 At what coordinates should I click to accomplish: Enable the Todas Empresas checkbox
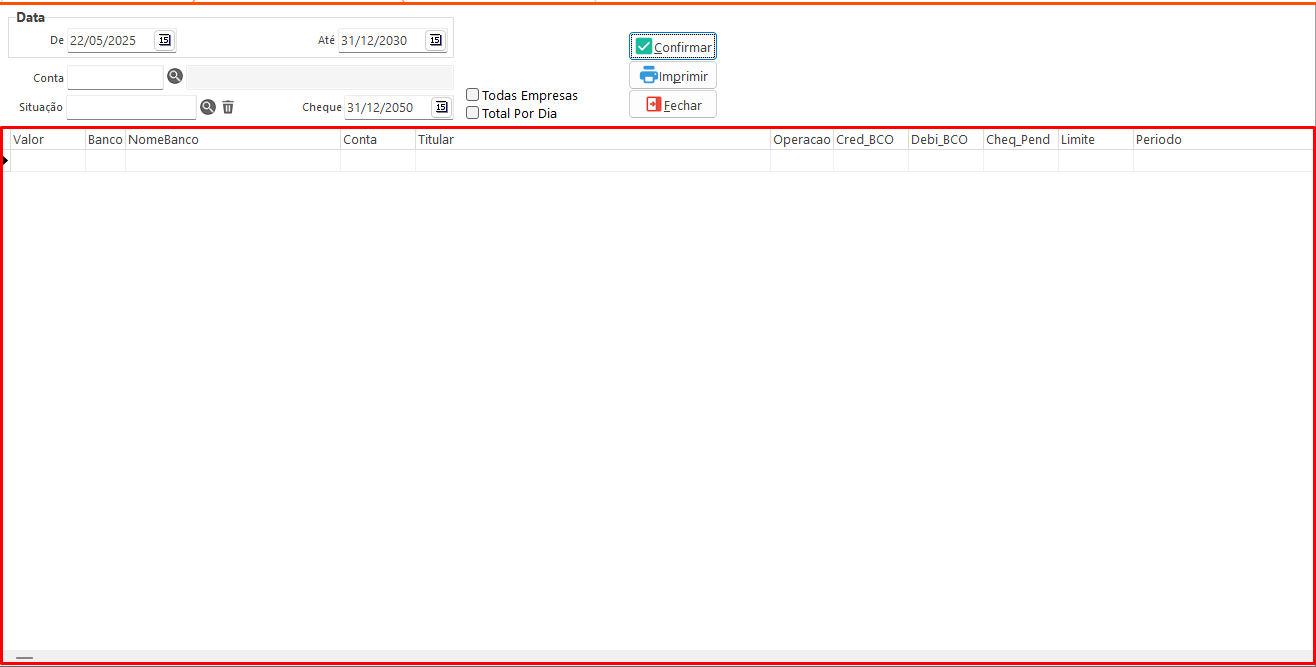pyautogui.click(x=473, y=95)
